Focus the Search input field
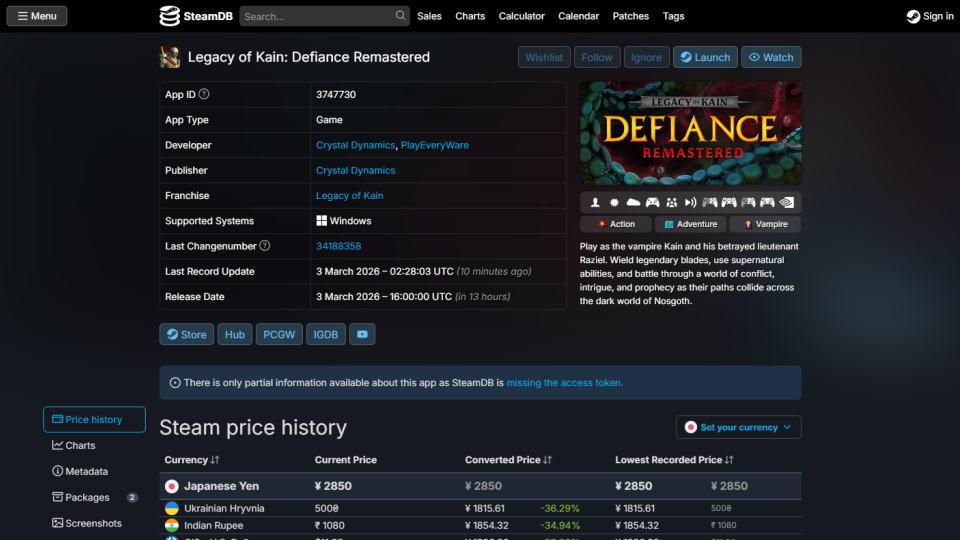This screenshot has width=960, height=540. click(x=316, y=16)
